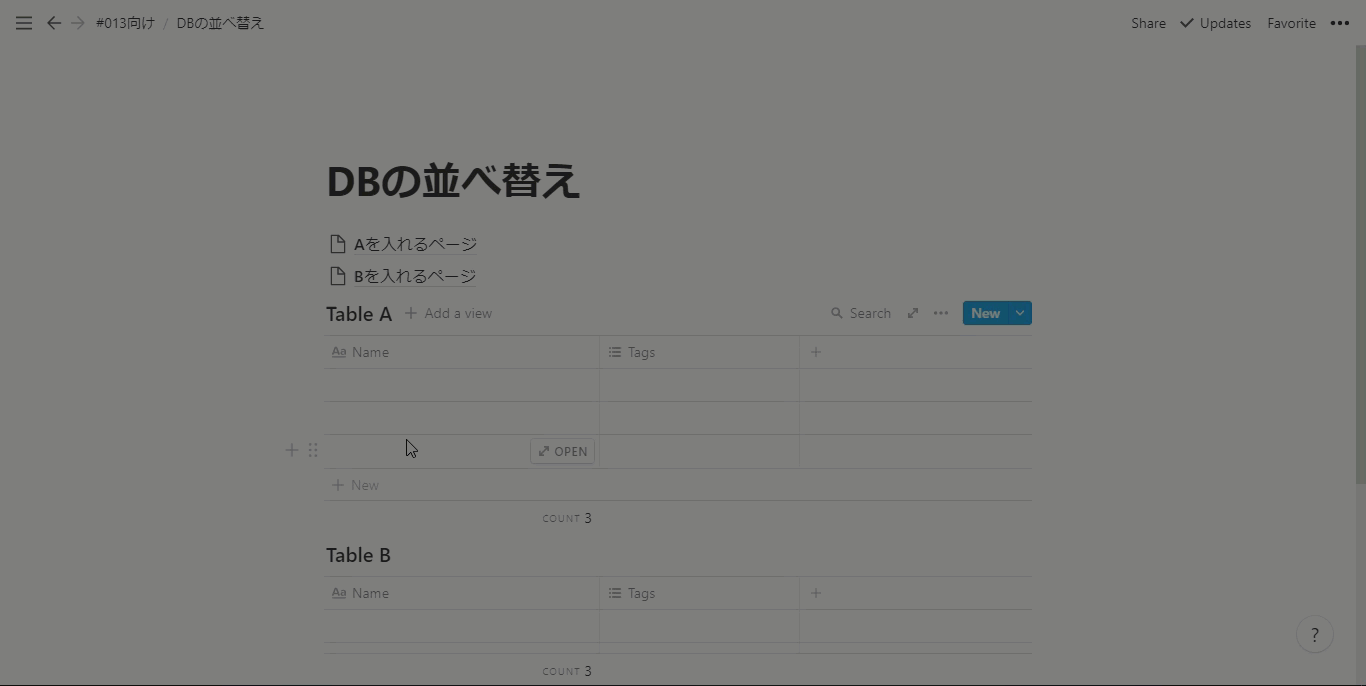Add a view to Table A
Image resolution: width=1366 pixels, height=686 pixels.
(x=448, y=313)
